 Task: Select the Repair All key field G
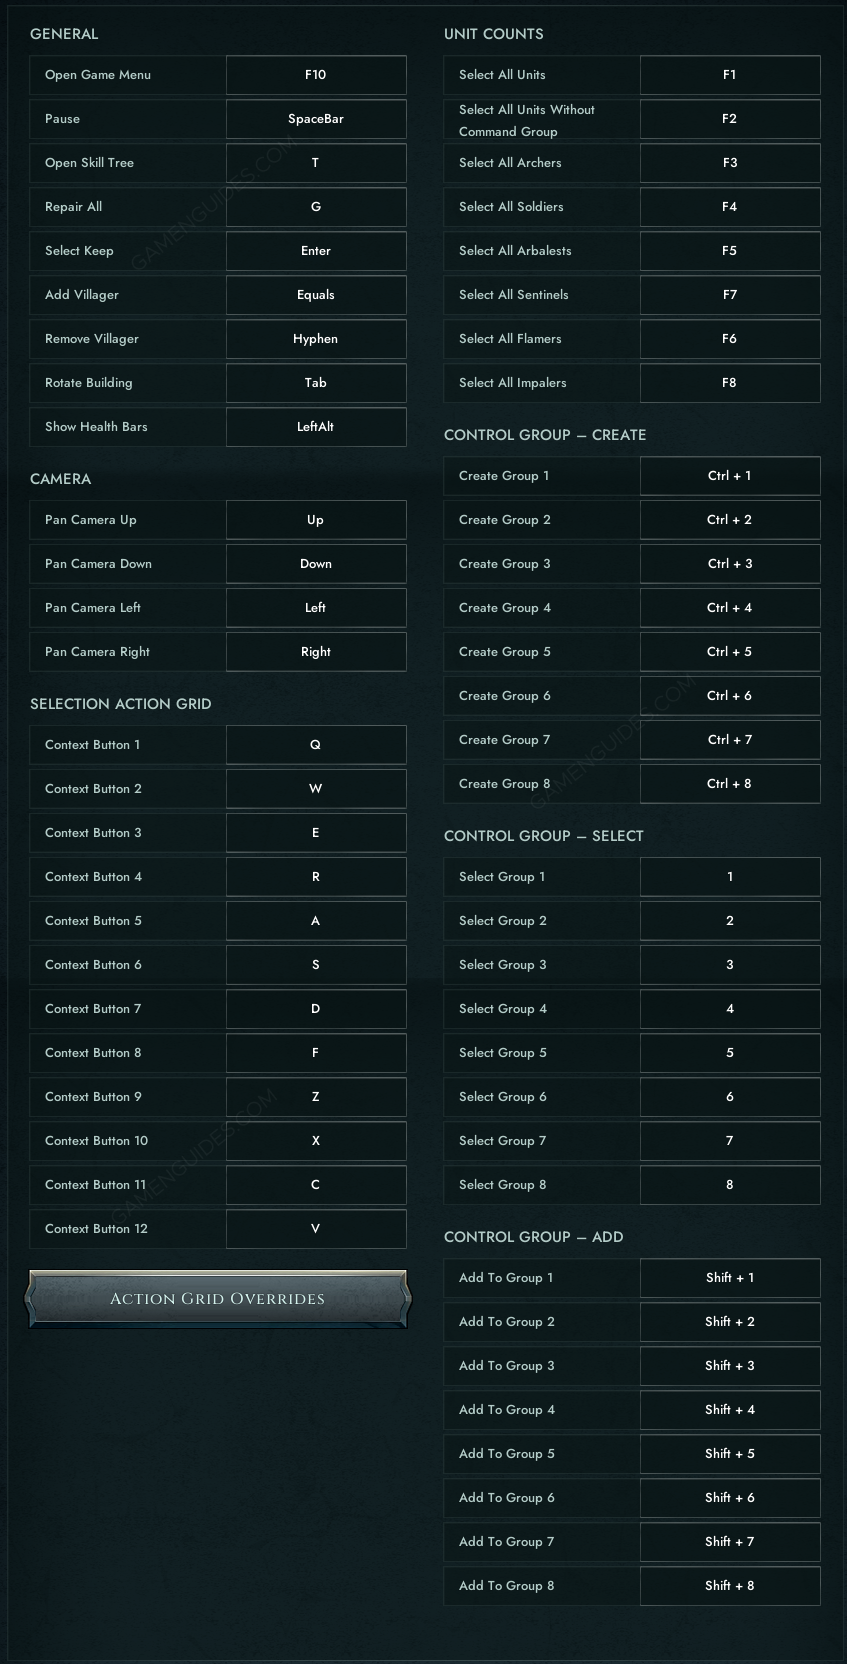coord(316,207)
